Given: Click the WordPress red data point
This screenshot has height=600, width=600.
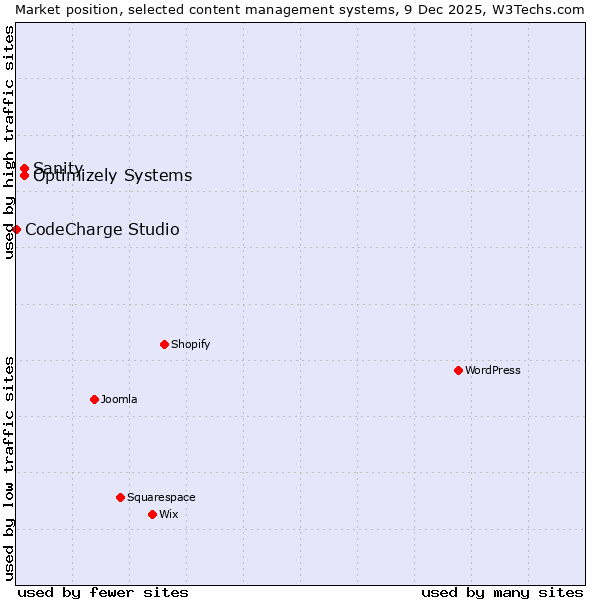Looking at the screenshot, I should pos(458,370).
